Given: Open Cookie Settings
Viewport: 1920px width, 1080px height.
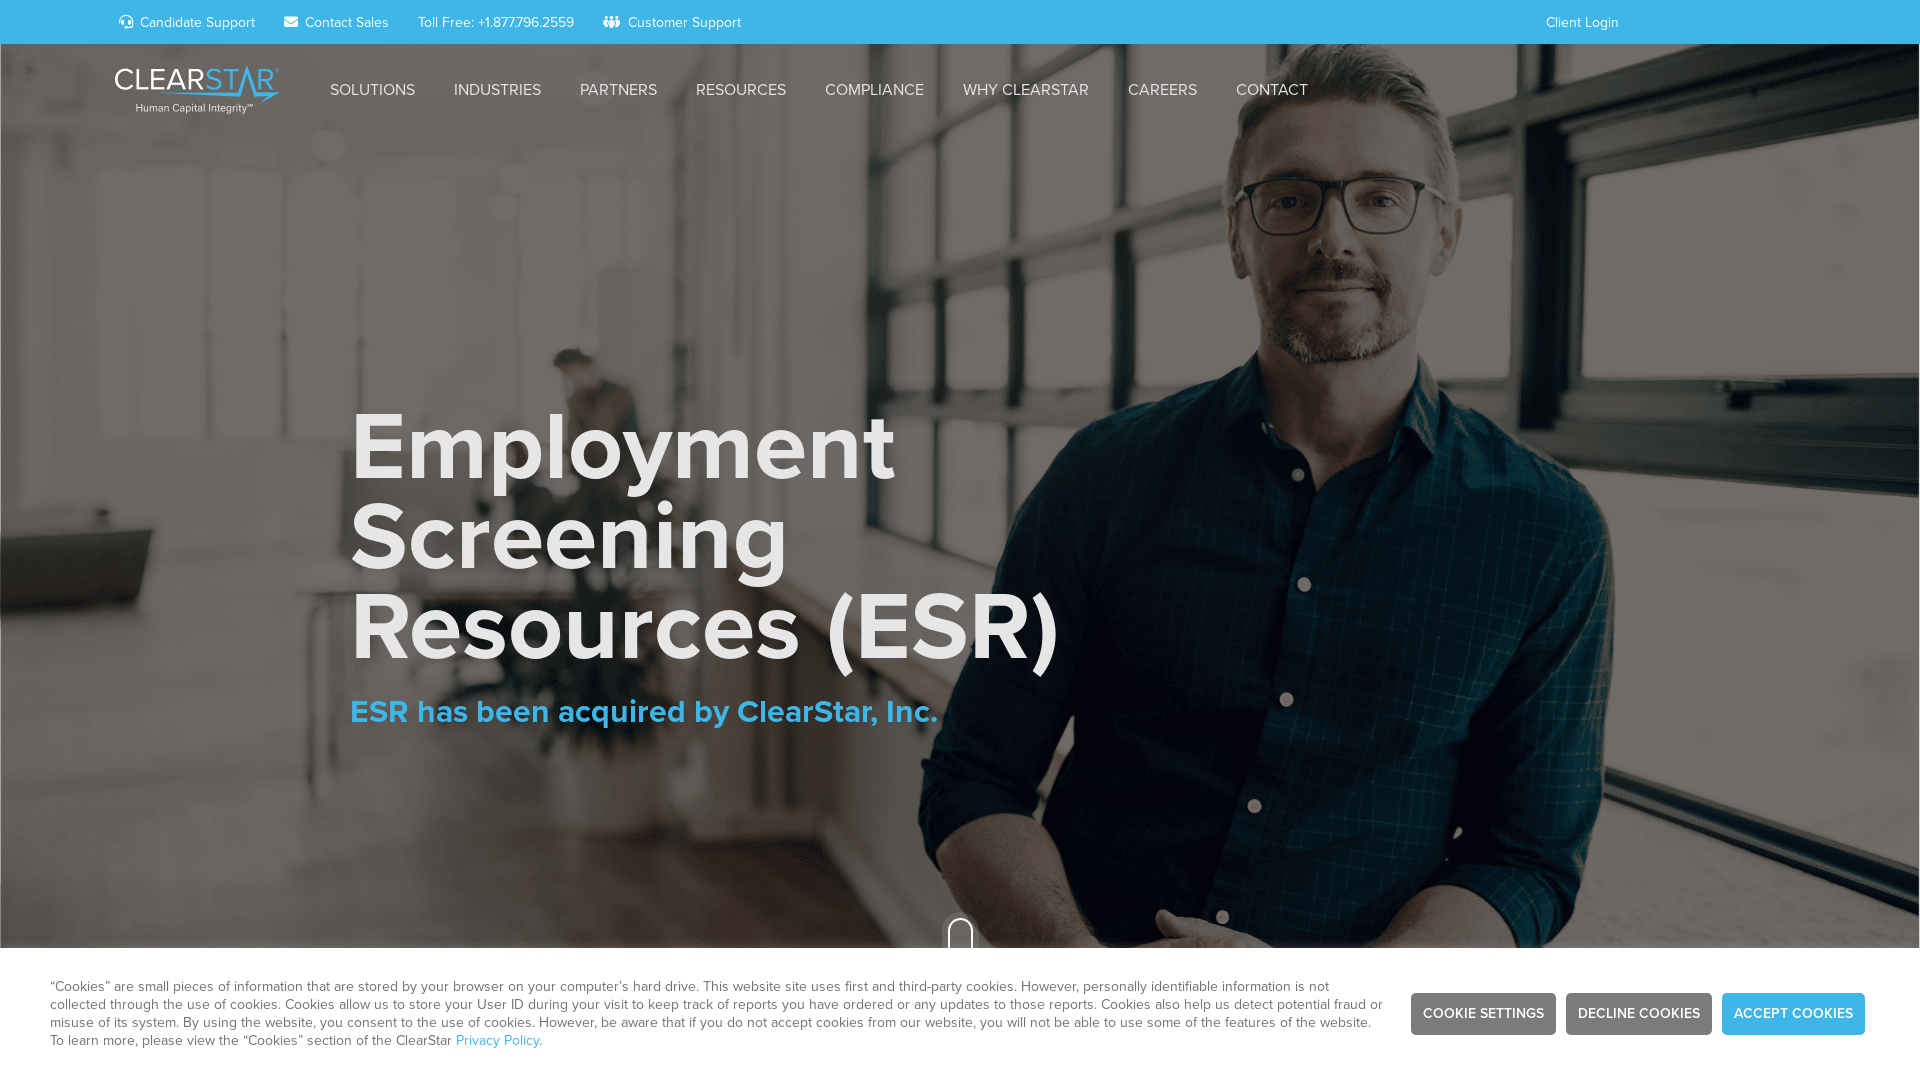Looking at the screenshot, I should 1483,1014.
